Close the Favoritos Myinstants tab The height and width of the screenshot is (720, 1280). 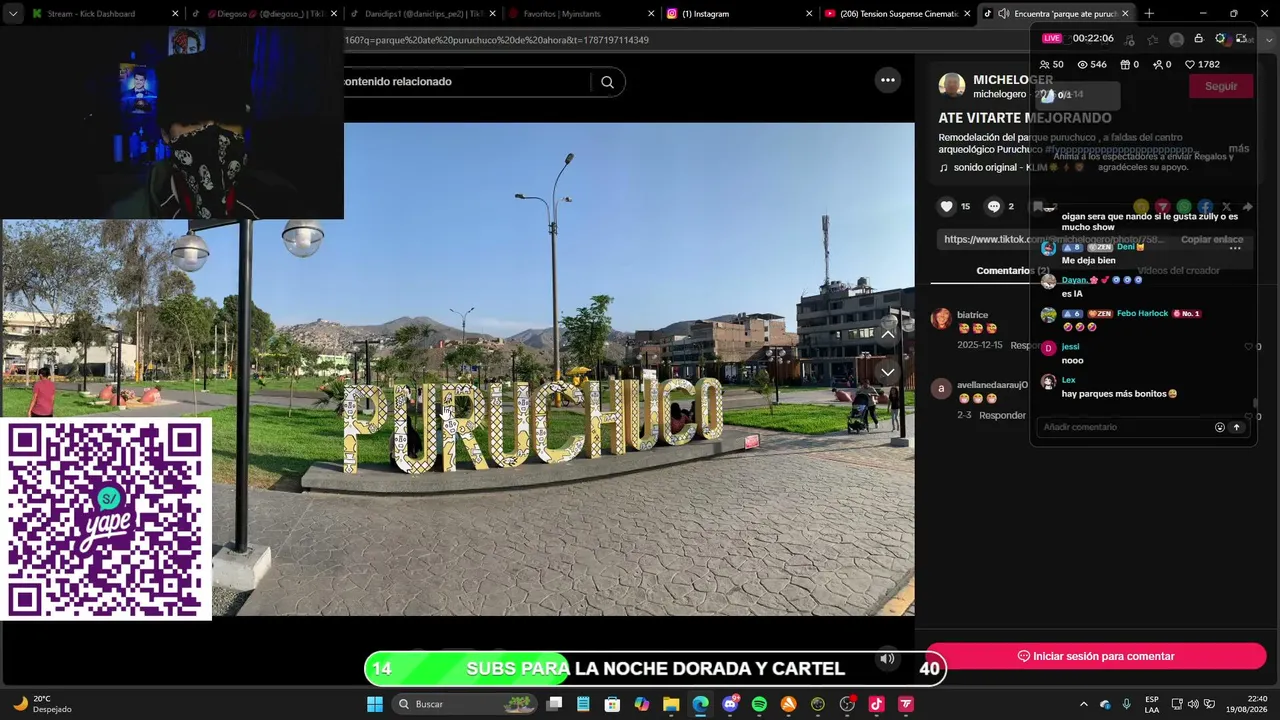(650, 14)
